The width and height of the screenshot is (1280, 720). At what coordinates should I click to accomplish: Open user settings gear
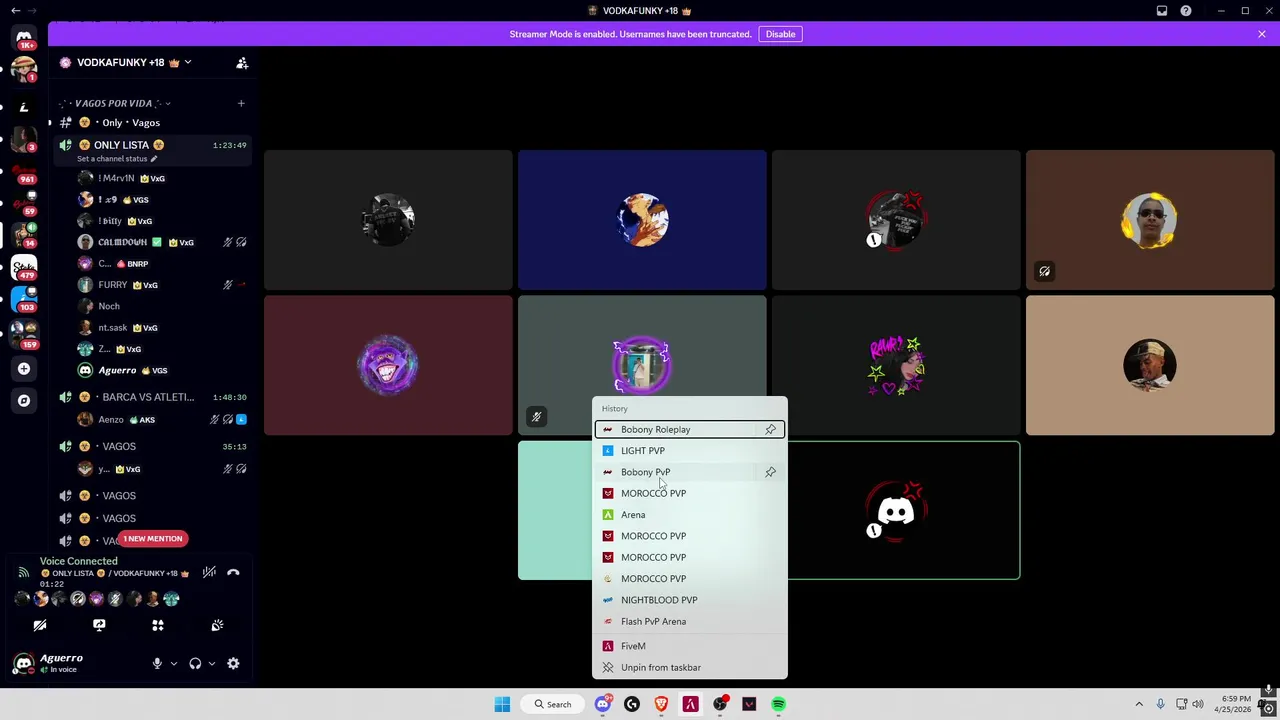click(x=233, y=663)
